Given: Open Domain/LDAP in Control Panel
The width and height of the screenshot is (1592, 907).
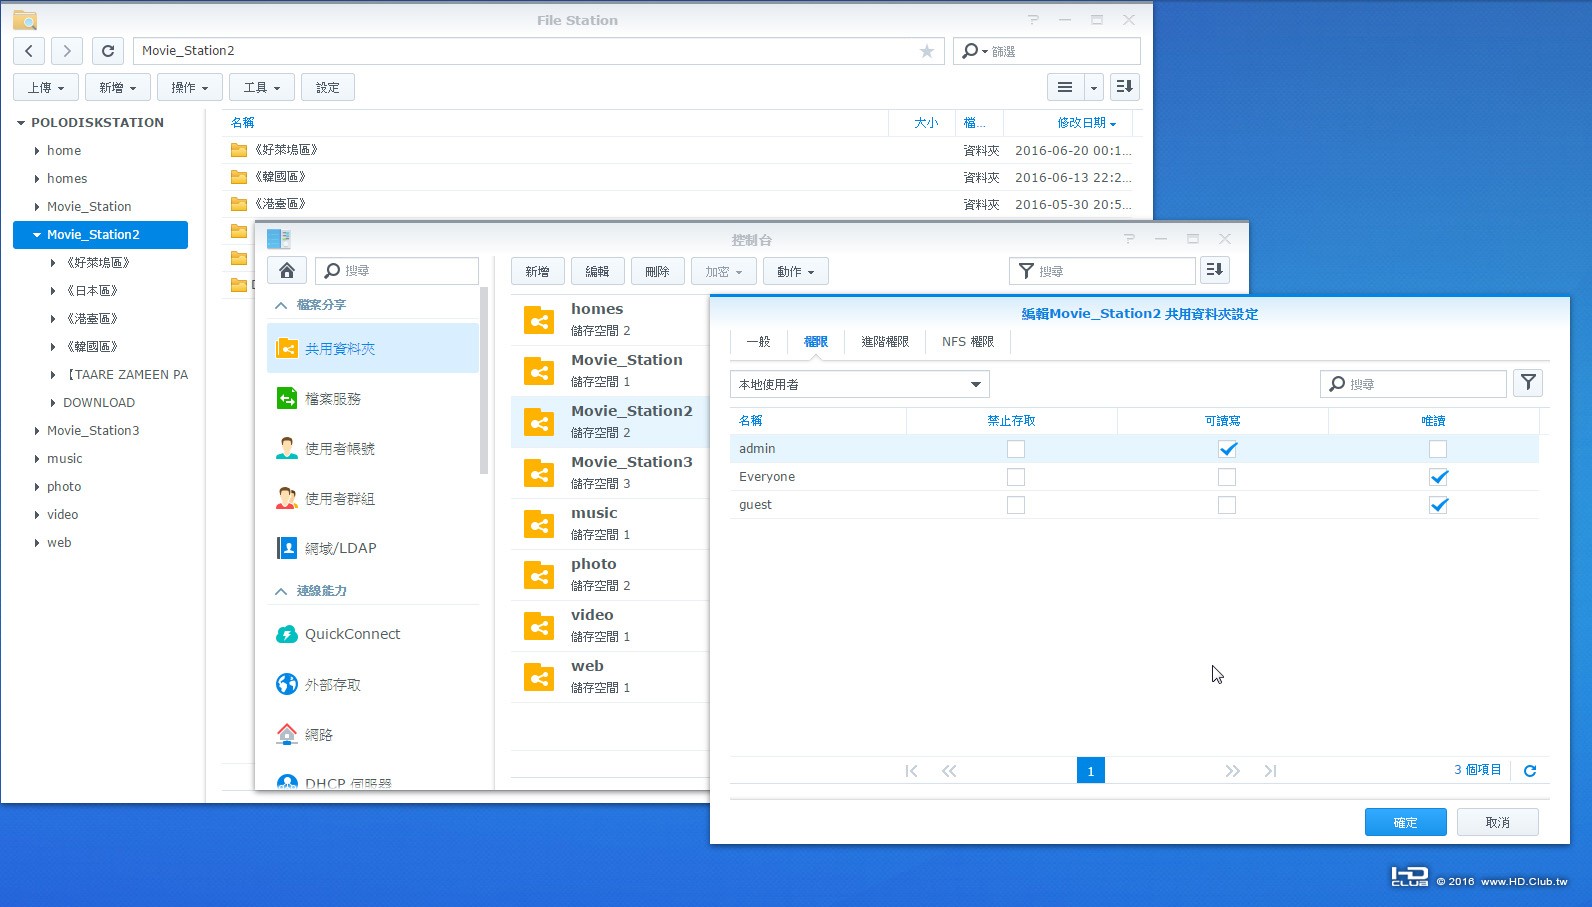Looking at the screenshot, I should click(373, 548).
